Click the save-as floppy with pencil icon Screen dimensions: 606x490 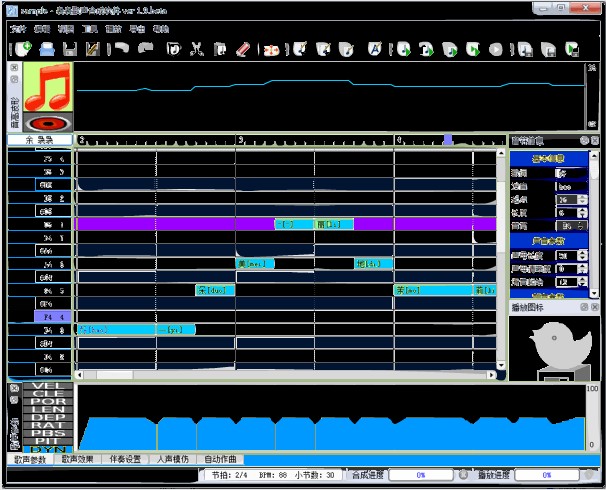93,49
